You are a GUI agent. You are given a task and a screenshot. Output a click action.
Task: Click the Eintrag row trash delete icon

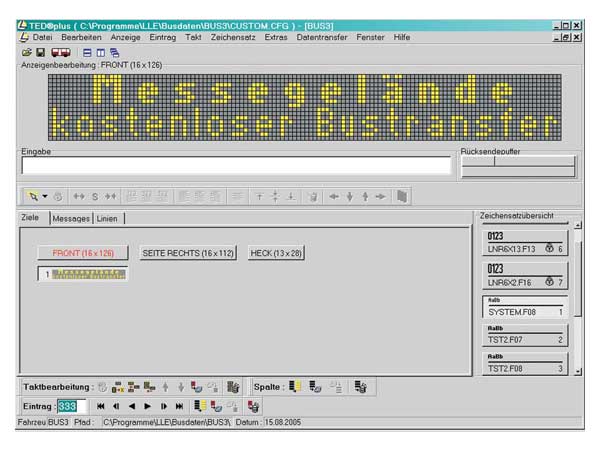253,406
